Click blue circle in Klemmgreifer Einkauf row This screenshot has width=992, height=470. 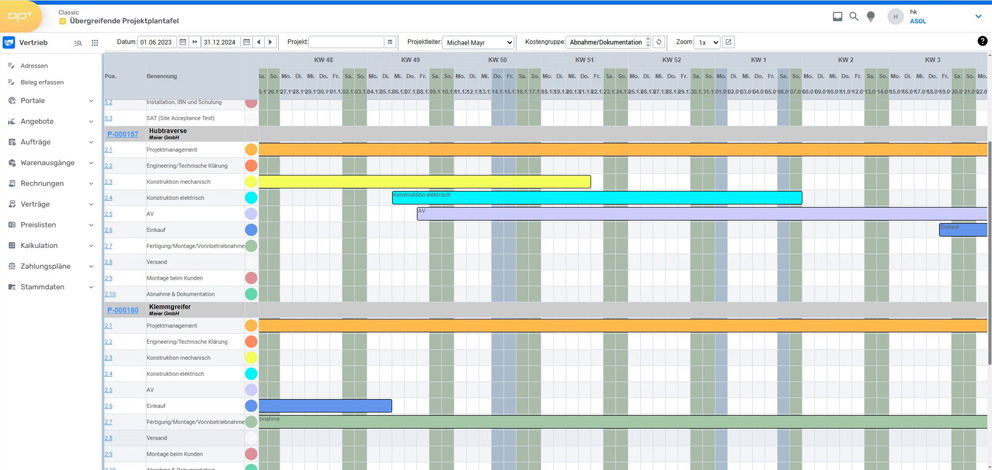pyautogui.click(x=251, y=405)
